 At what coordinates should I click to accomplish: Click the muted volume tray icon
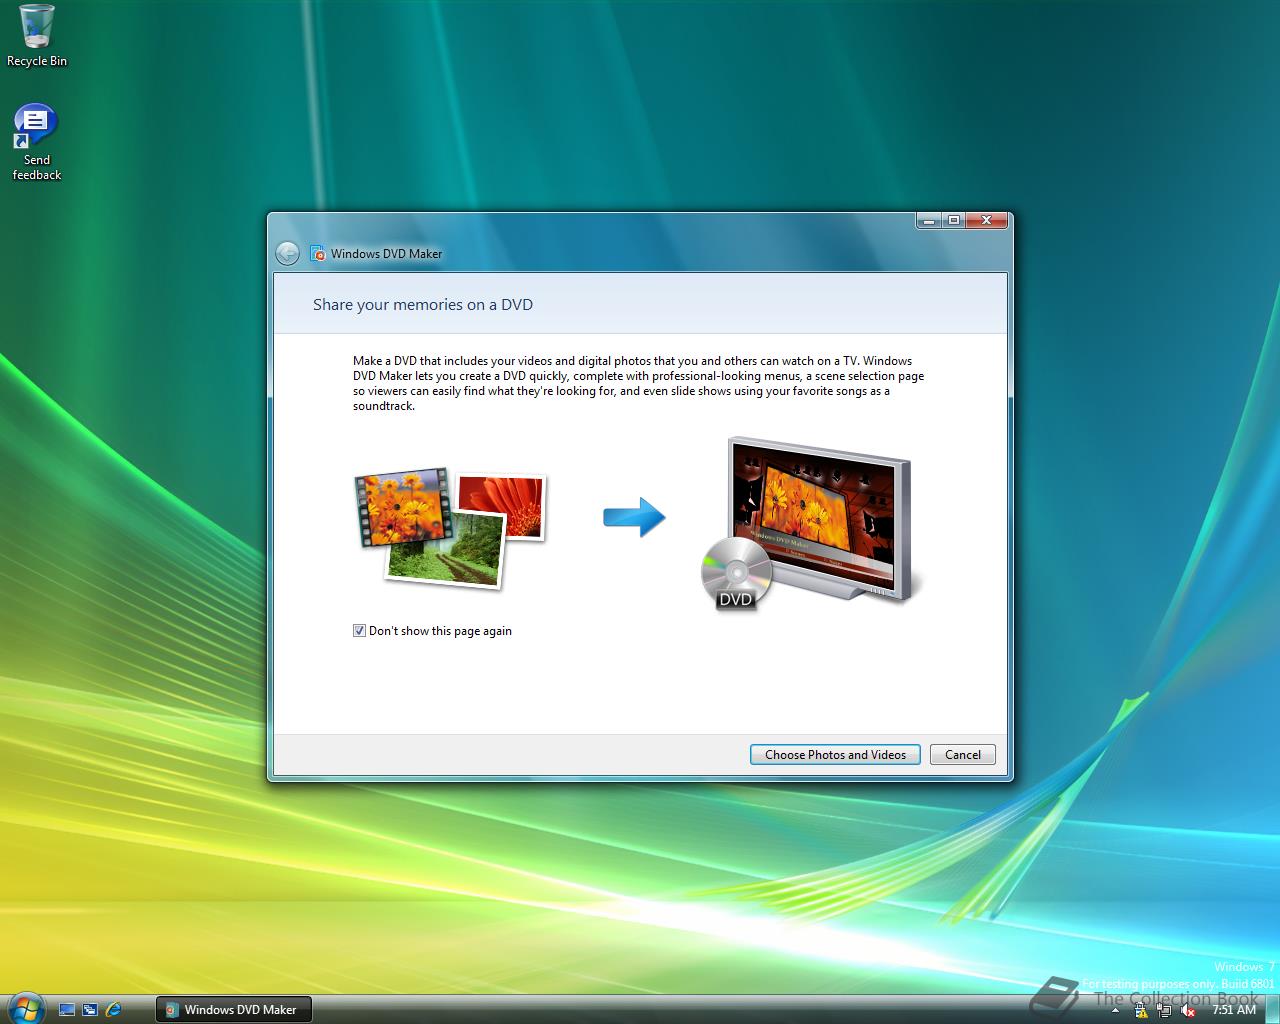coord(1188,1011)
